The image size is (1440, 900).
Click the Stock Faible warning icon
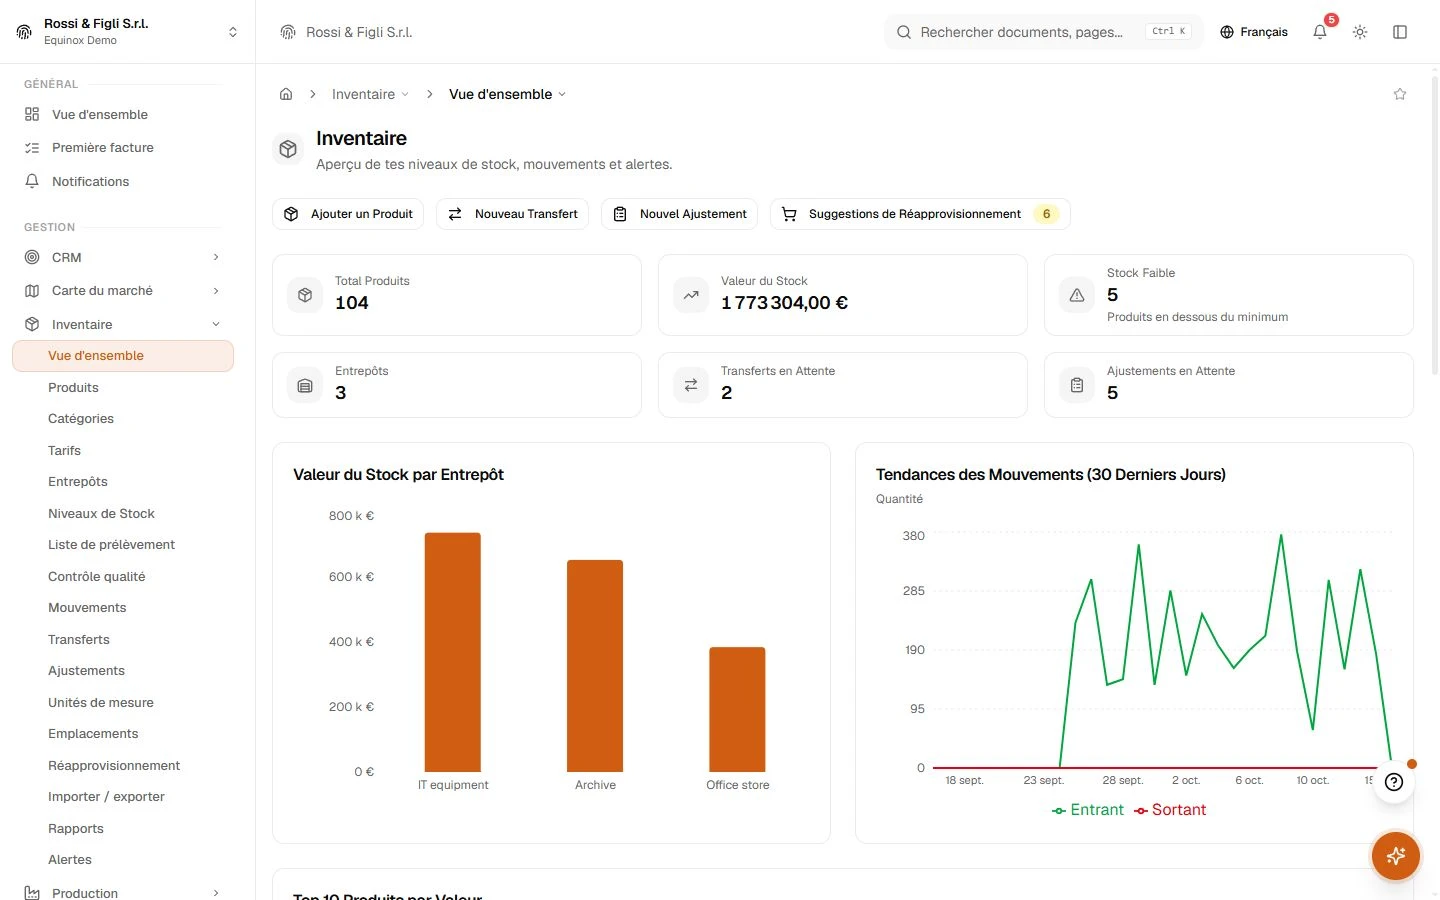click(1077, 295)
